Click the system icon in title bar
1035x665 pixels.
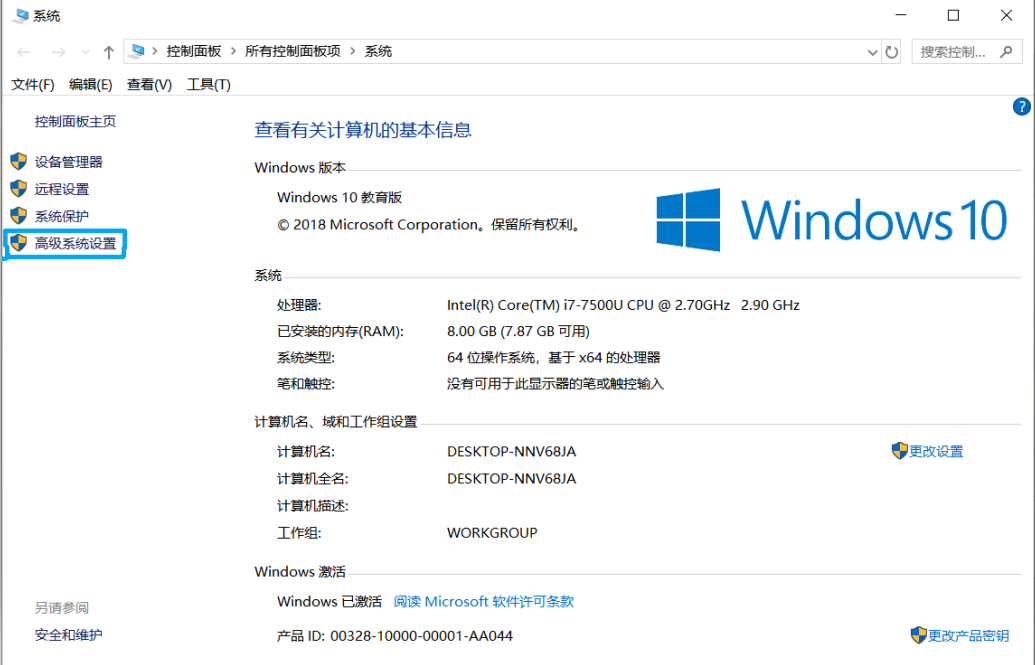(20, 16)
